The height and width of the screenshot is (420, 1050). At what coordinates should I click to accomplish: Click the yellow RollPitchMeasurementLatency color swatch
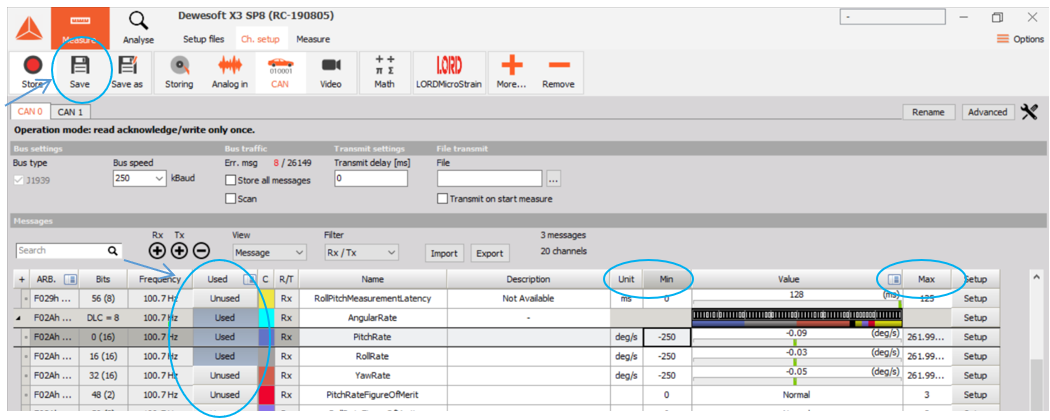click(x=265, y=299)
